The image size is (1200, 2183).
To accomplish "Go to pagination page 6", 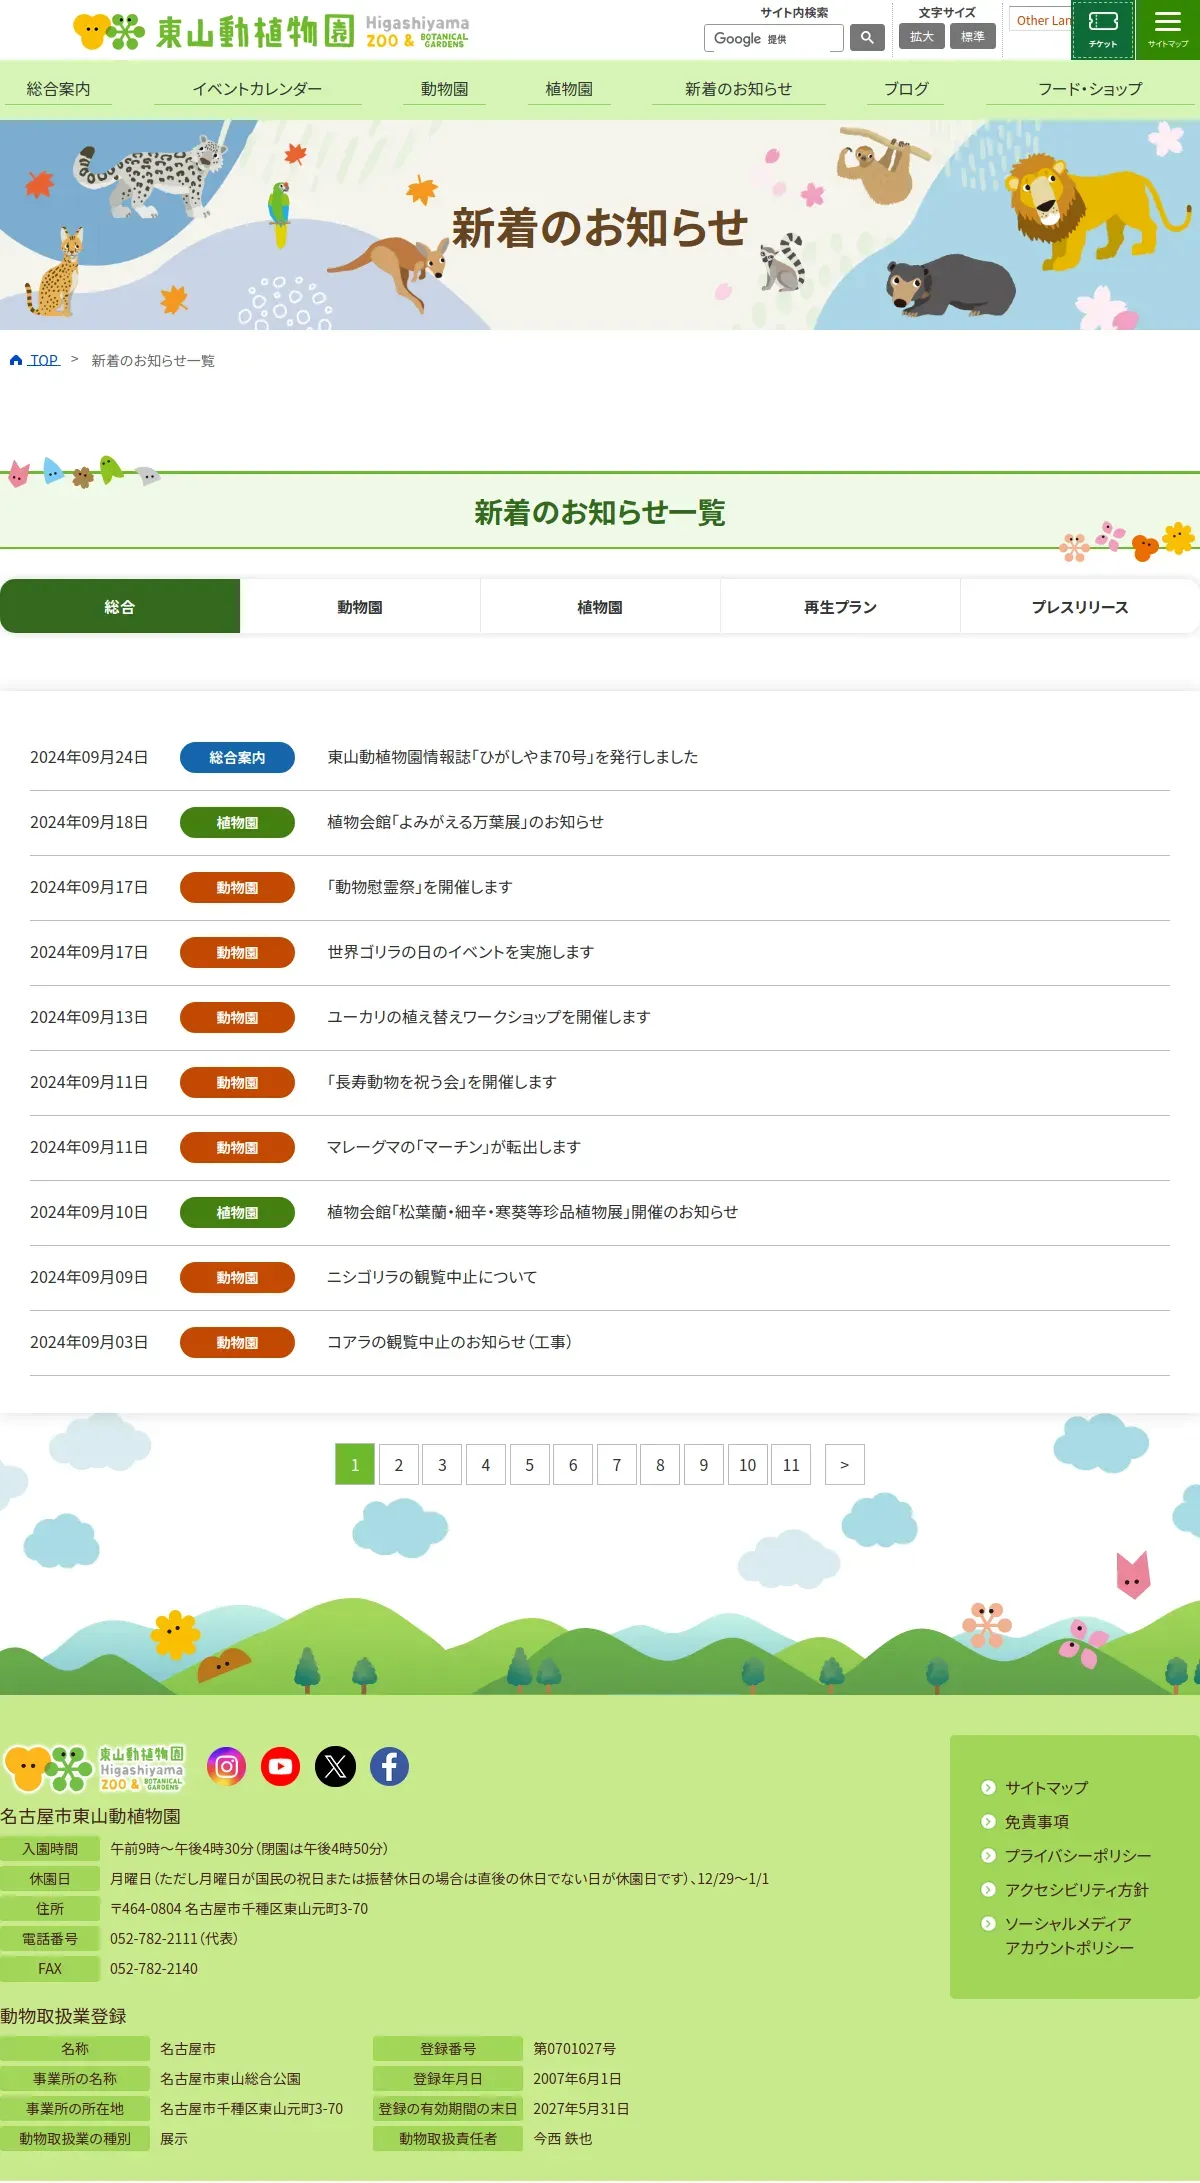I will coord(573,1464).
